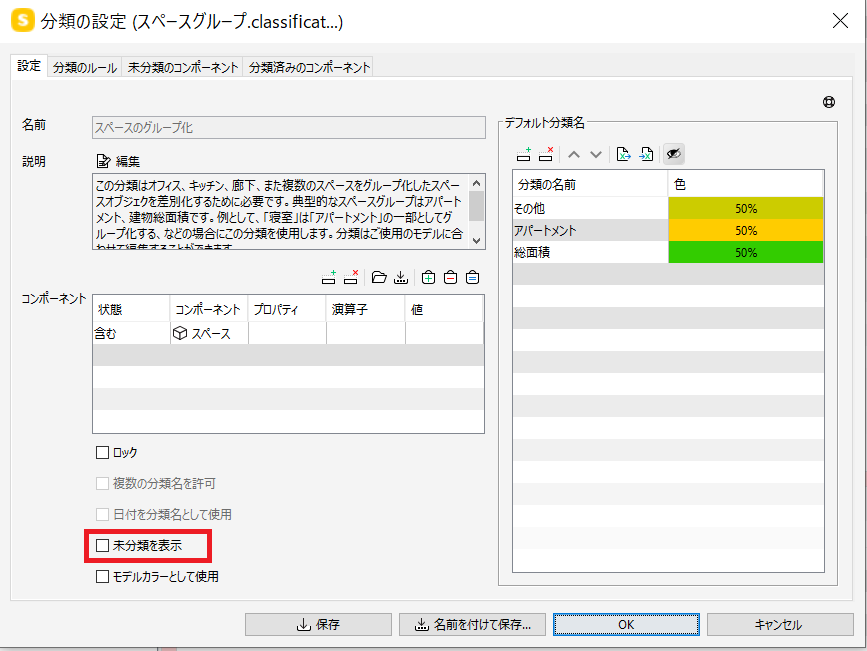Image resolution: width=867 pixels, height=651 pixels.
Task: Enable the ロック checkbox
Action: pyautogui.click(x=102, y=452)
